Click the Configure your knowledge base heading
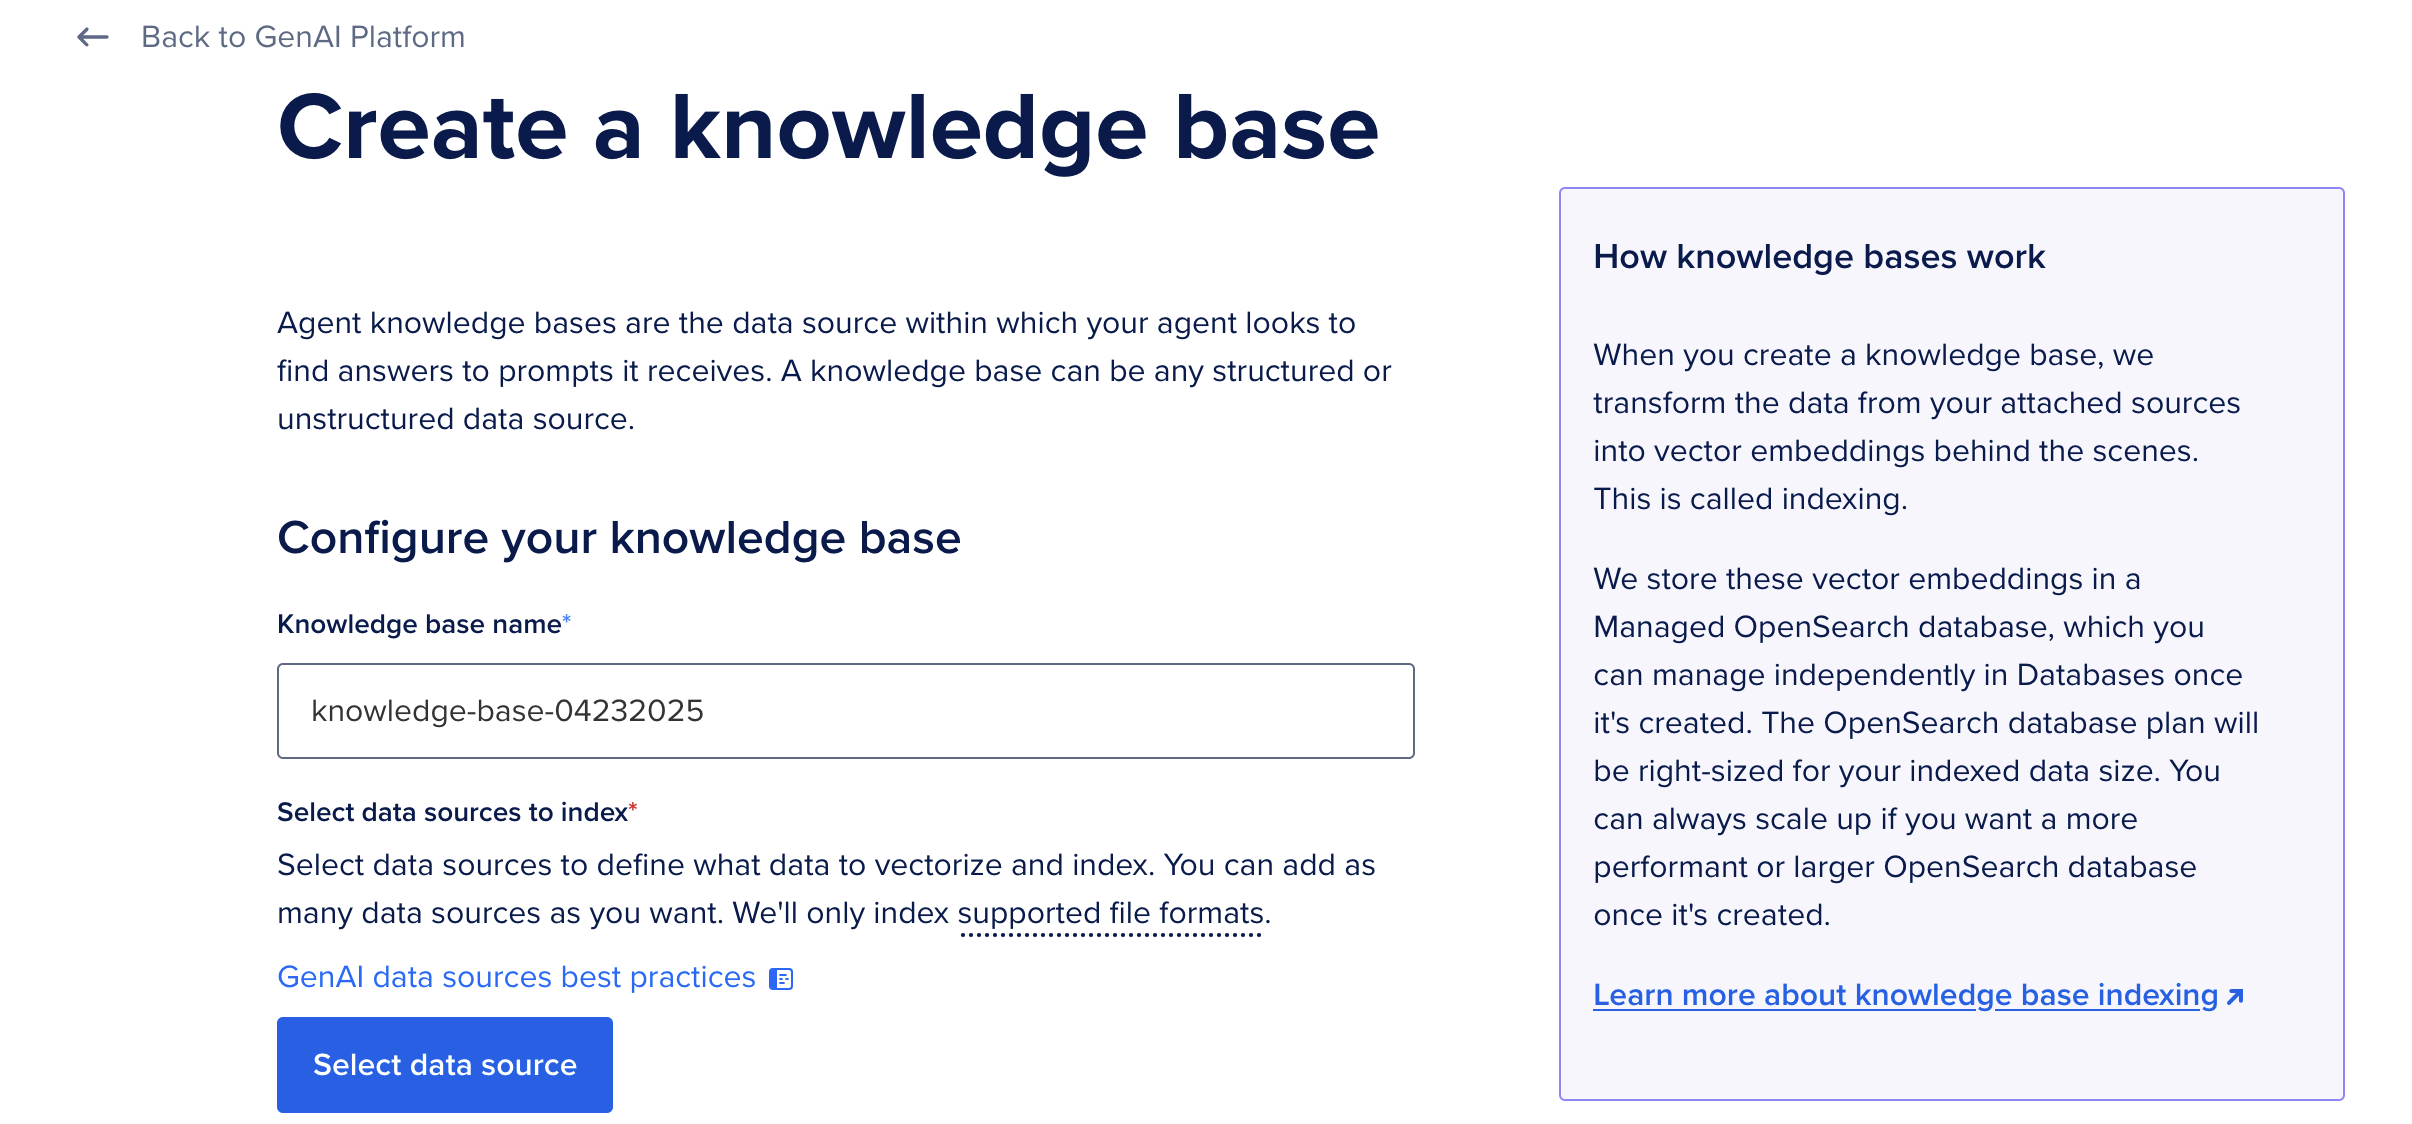 618,538
